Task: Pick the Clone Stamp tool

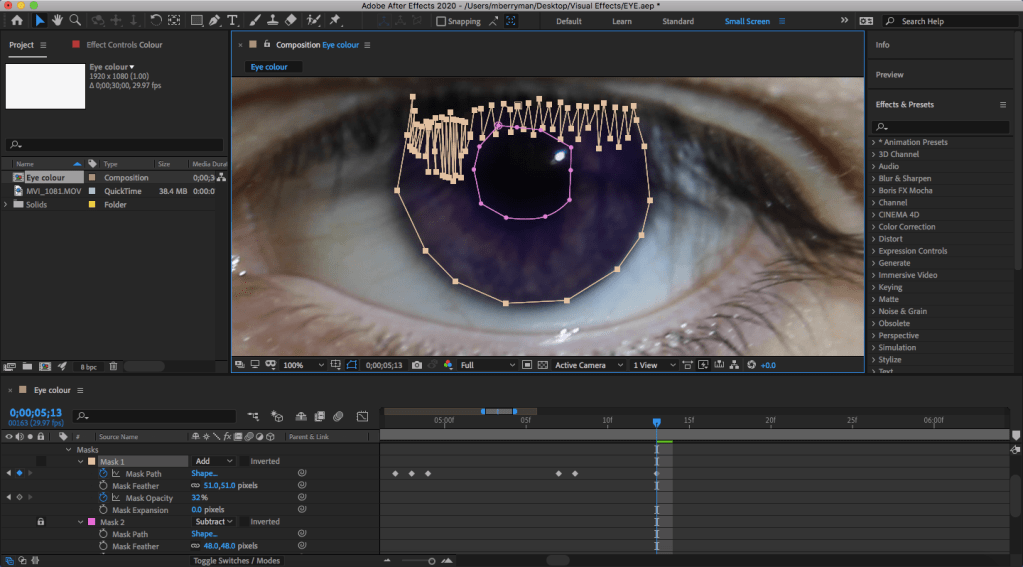Action: pyautogui.click(x=273, y=20)
